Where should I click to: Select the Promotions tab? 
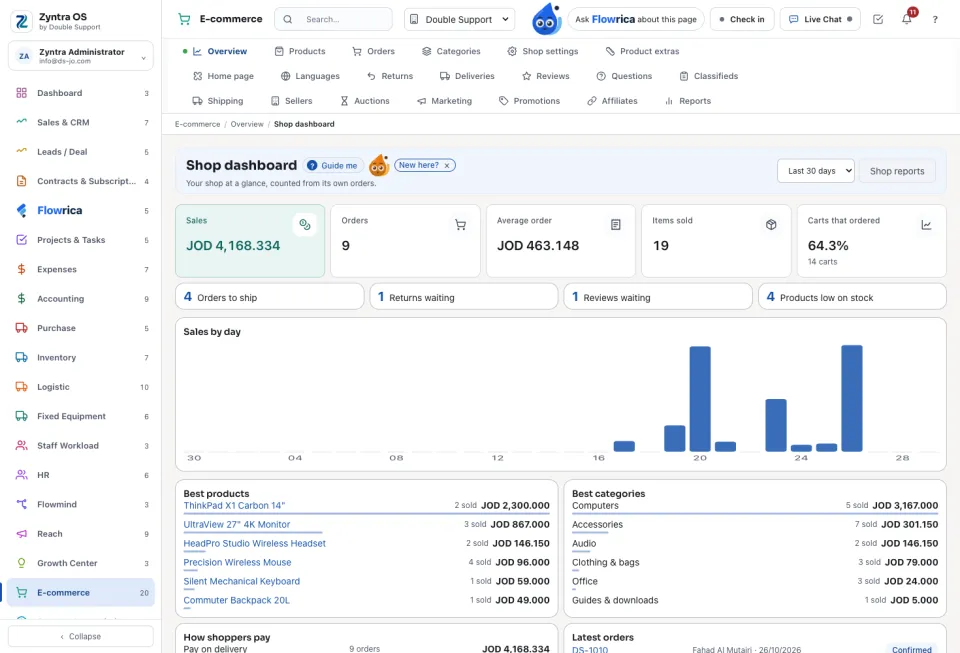529,101
